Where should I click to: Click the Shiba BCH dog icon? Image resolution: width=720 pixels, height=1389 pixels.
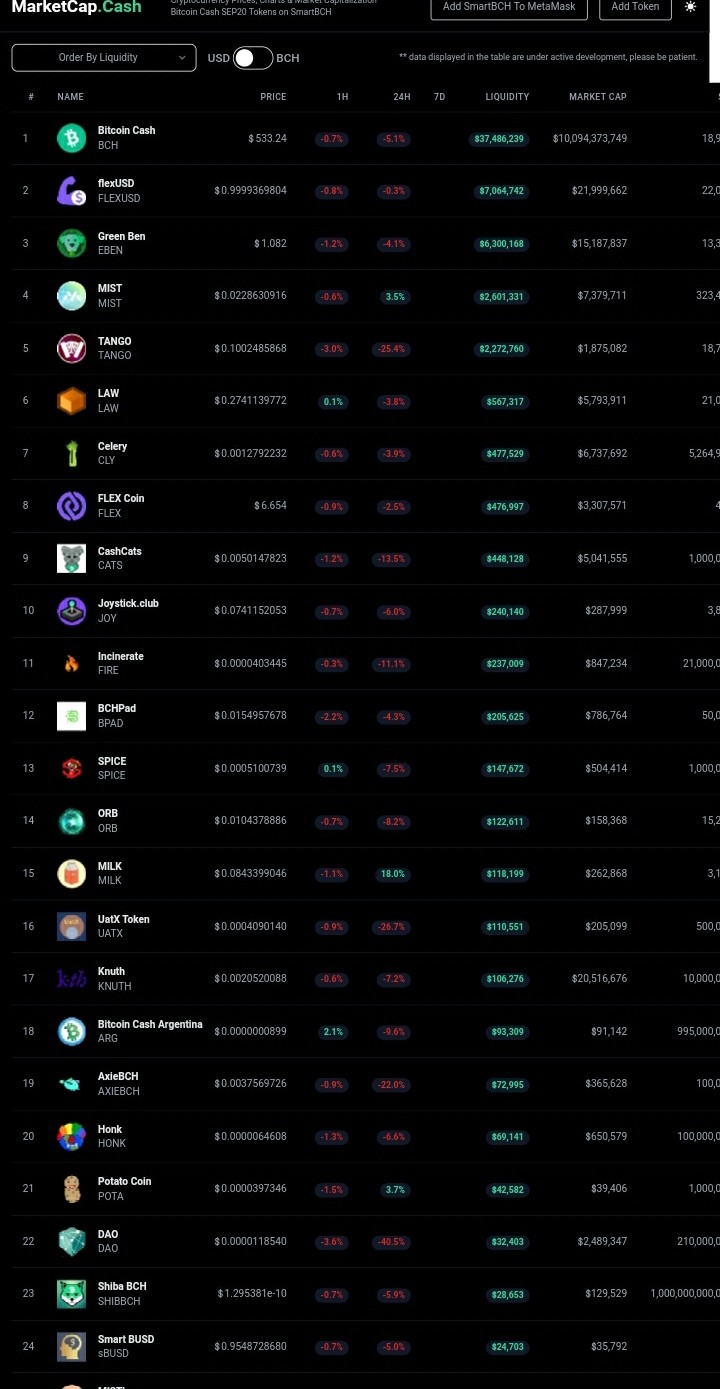(x=71, y=1293)
